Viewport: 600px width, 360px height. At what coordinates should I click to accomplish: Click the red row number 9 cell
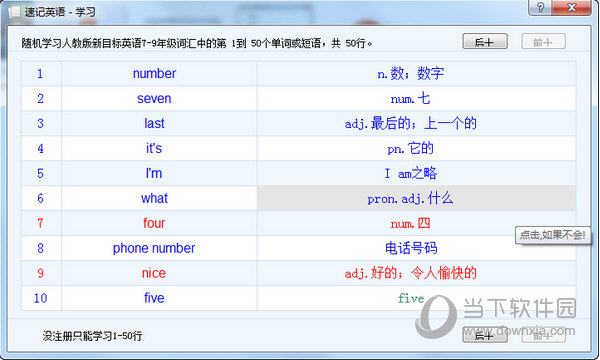[x=41, y=273]
